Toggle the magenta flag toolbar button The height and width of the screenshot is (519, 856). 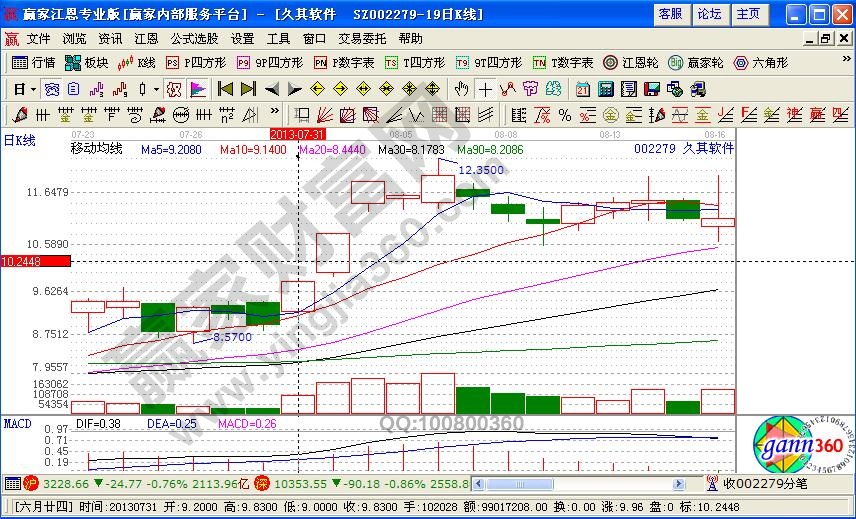click(198, 89)
